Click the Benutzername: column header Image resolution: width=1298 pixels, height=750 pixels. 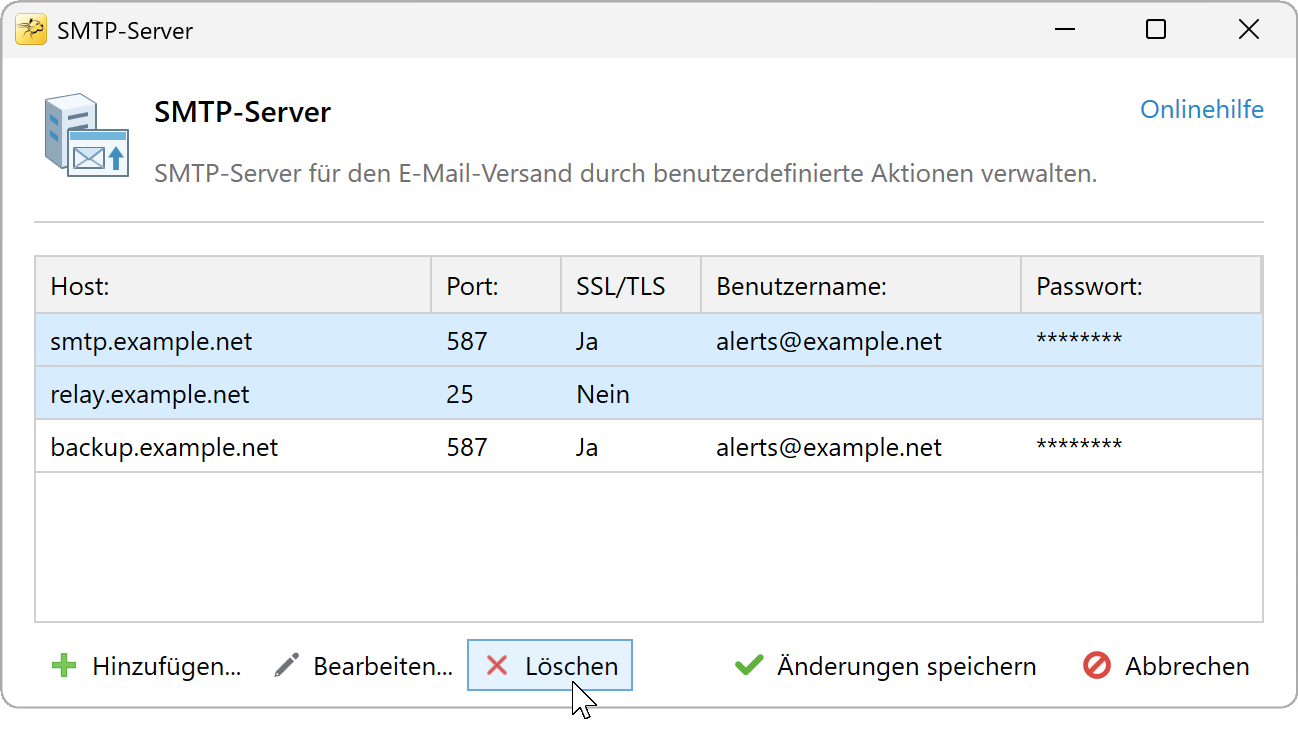coord(861,286)
